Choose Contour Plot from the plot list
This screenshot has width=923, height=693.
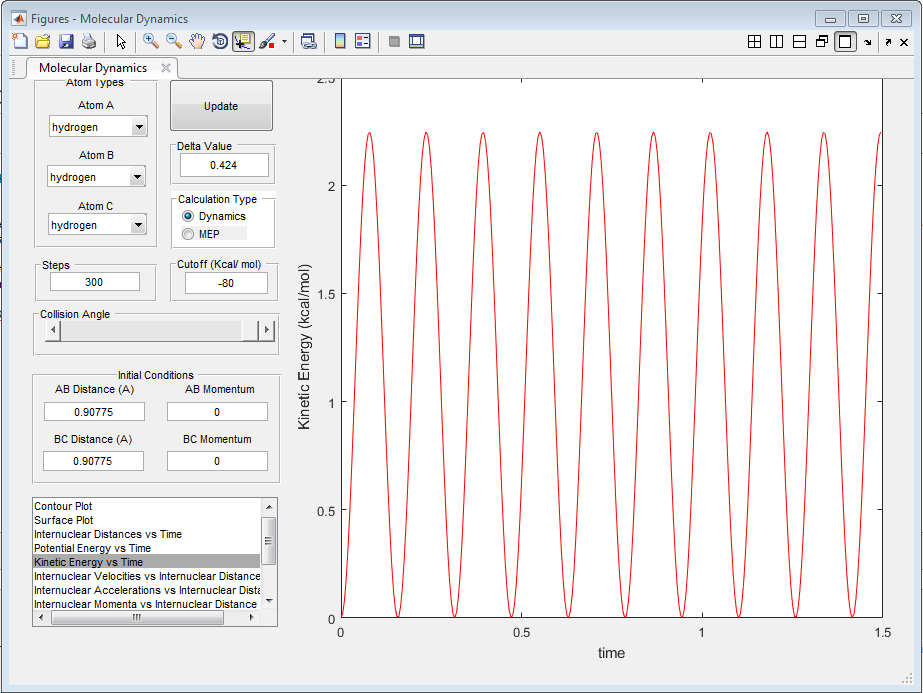coord(63,506)
